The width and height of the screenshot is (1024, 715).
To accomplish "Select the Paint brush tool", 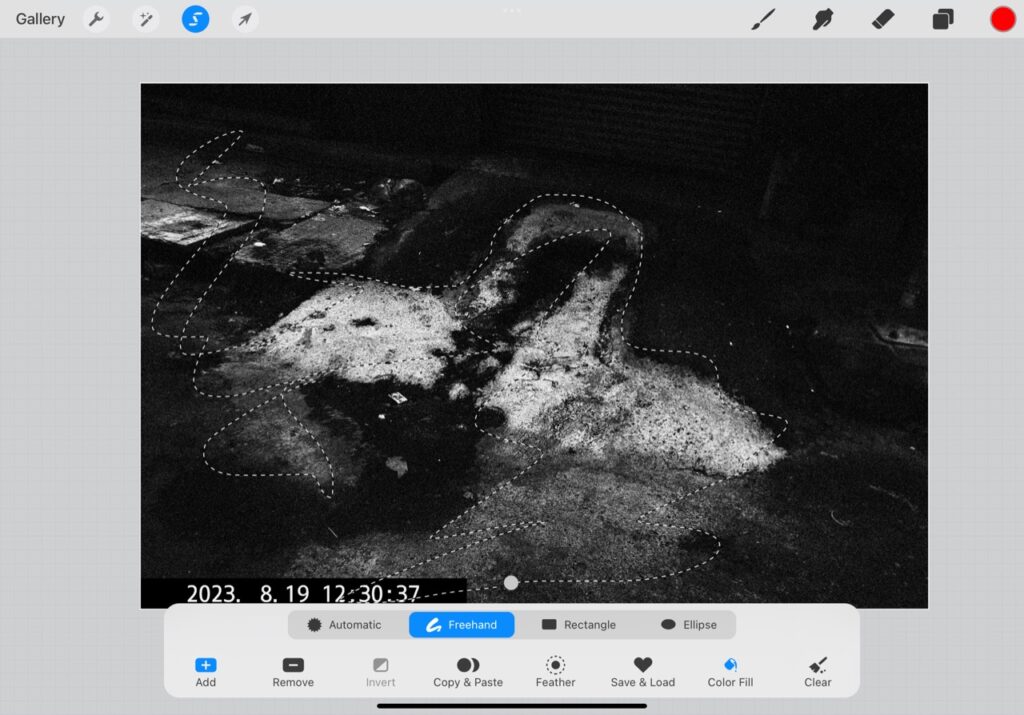I will [763, 19].
